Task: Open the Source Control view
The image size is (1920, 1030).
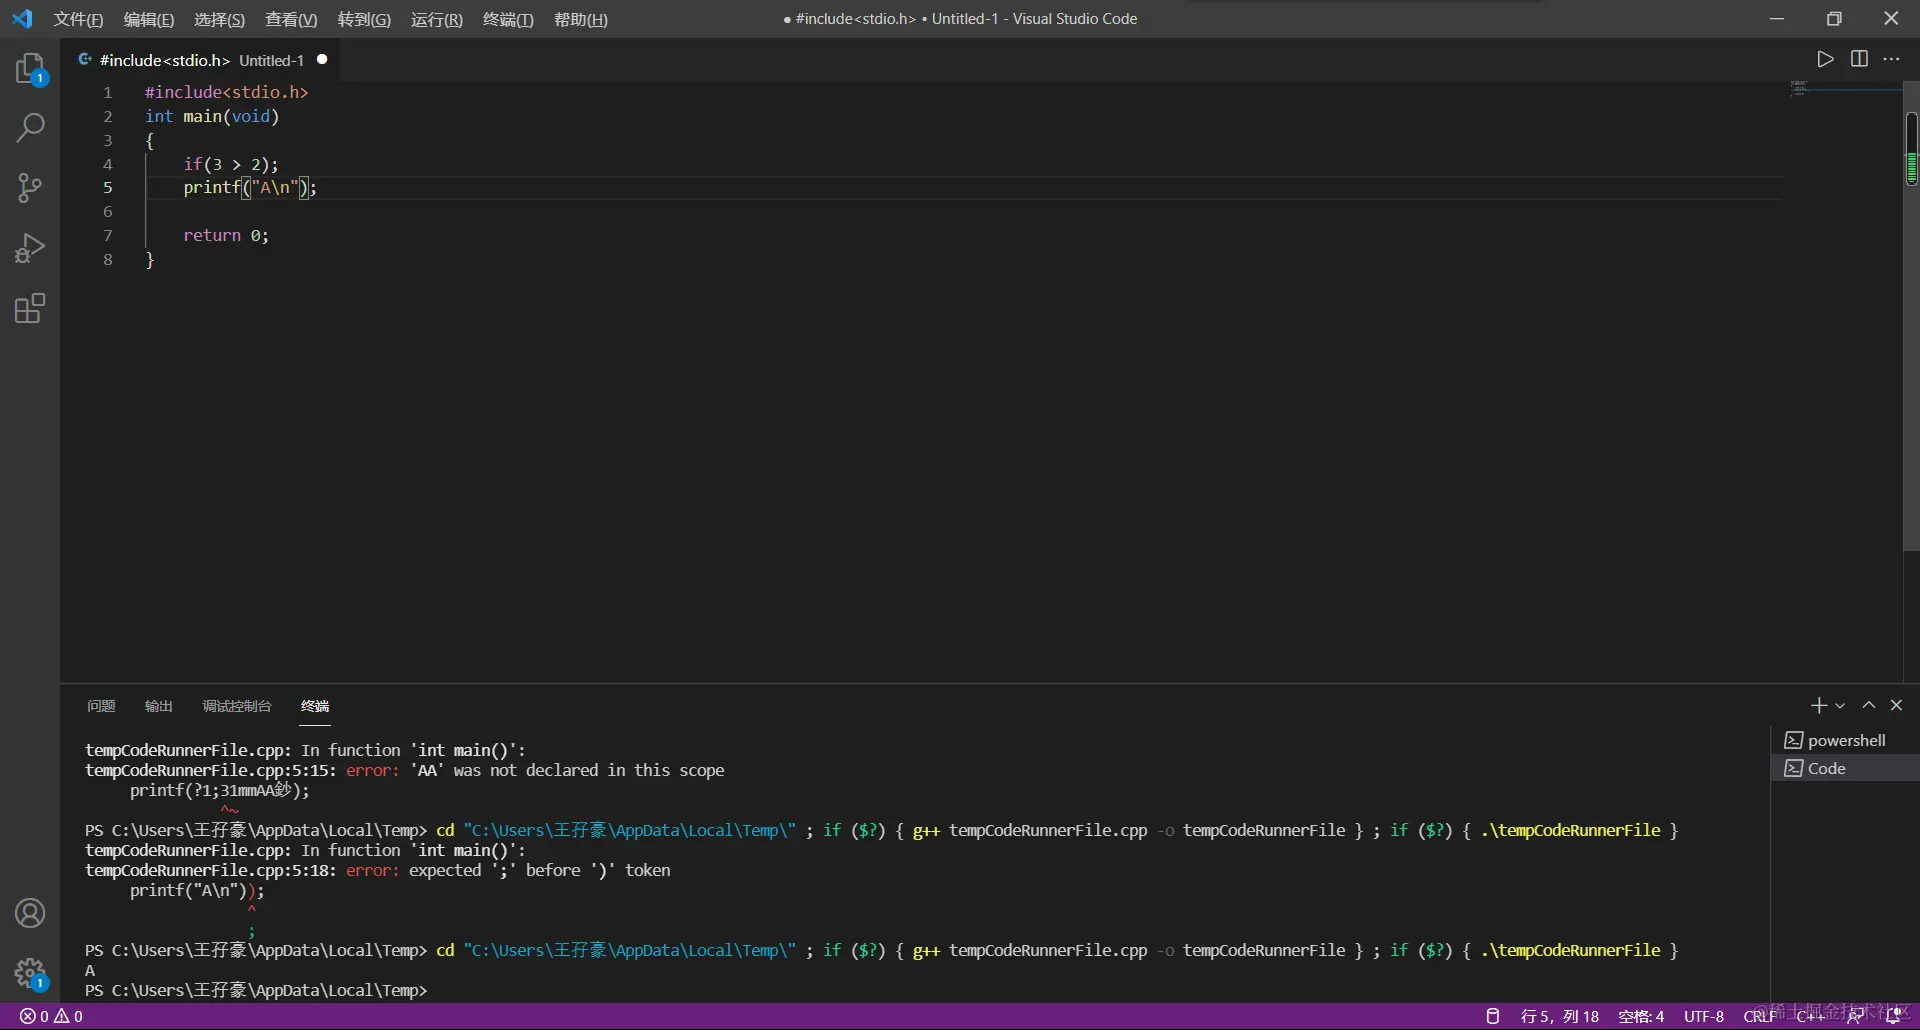Action: pyautogui.click(x=30, y=188)
